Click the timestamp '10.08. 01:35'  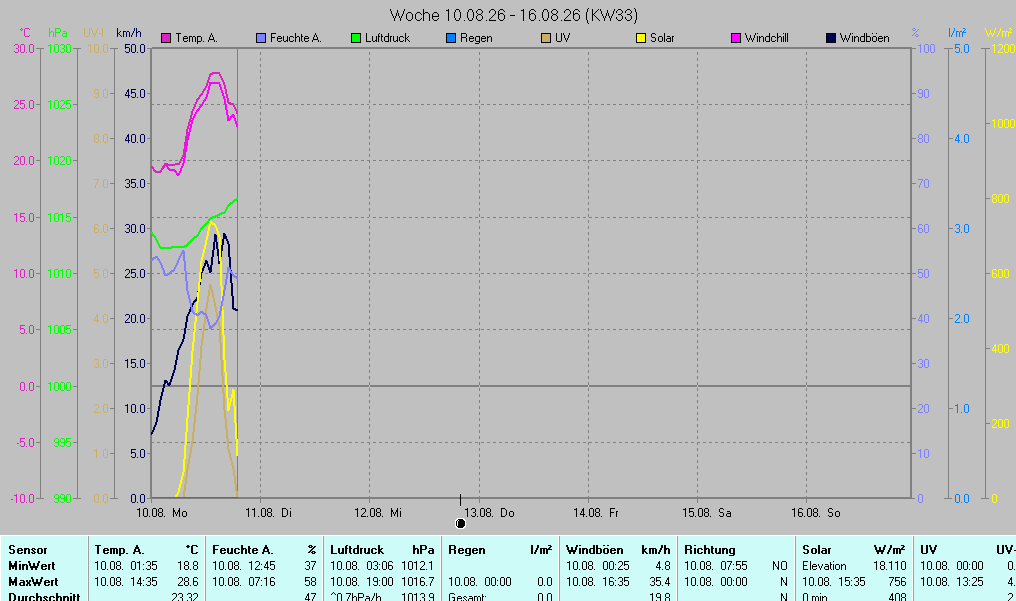tap(126, 566)
